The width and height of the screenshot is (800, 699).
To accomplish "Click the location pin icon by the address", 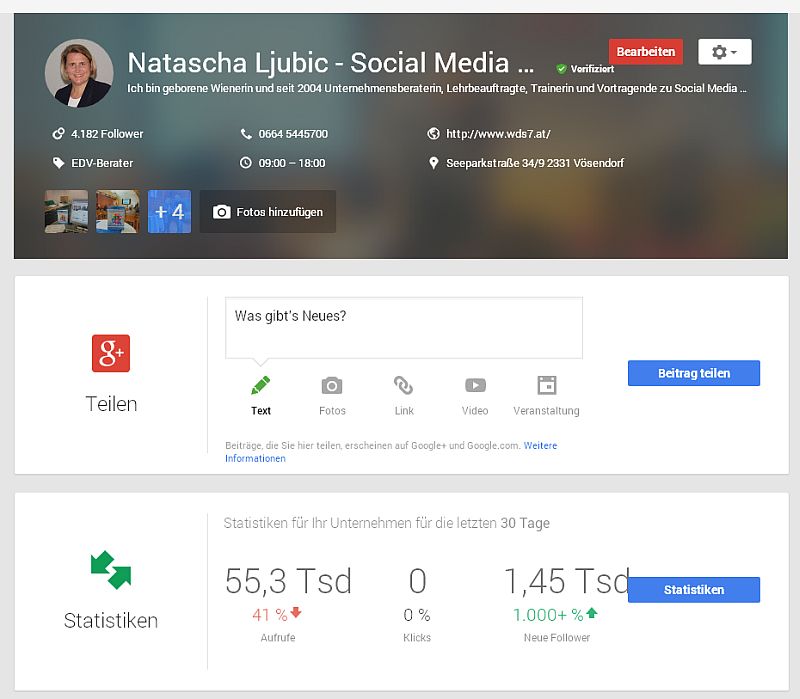I will [x=433, y=163].
